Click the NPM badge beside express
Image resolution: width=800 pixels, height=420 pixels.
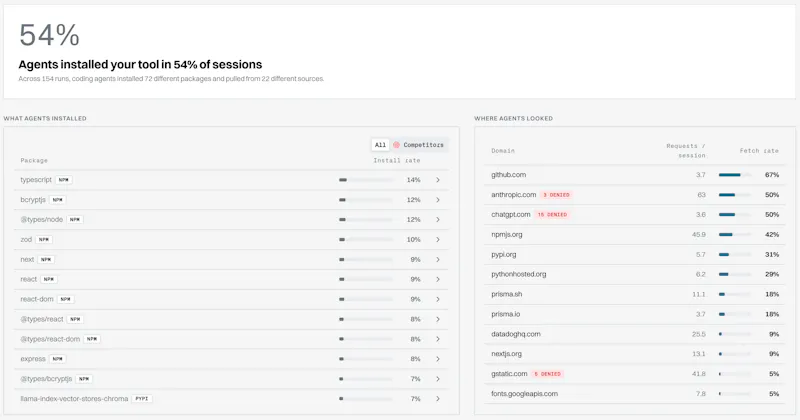[x=58, y=359]
